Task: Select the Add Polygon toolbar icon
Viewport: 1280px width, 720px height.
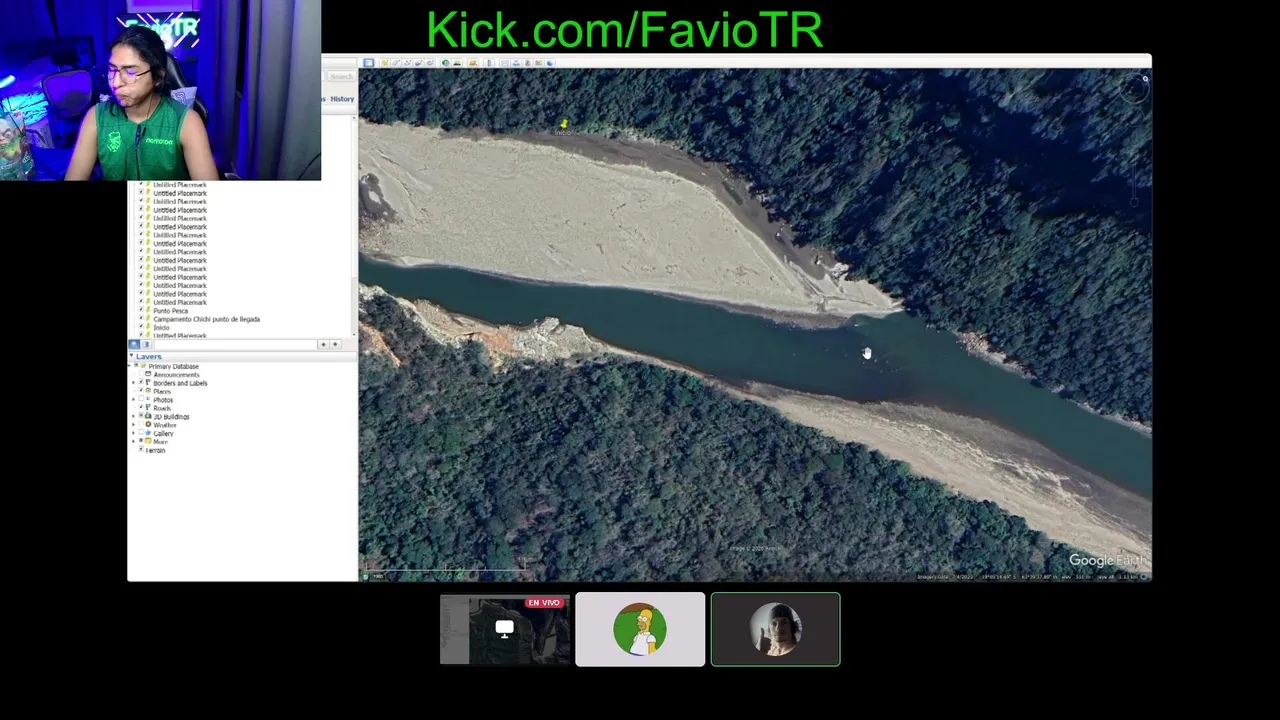Action: click(x=396, y=63)
